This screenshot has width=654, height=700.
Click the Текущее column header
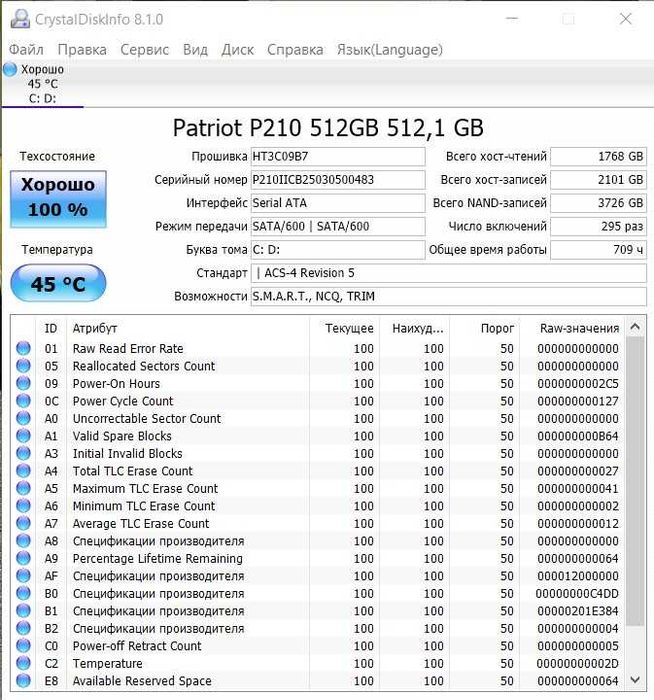tap(344, 329)
